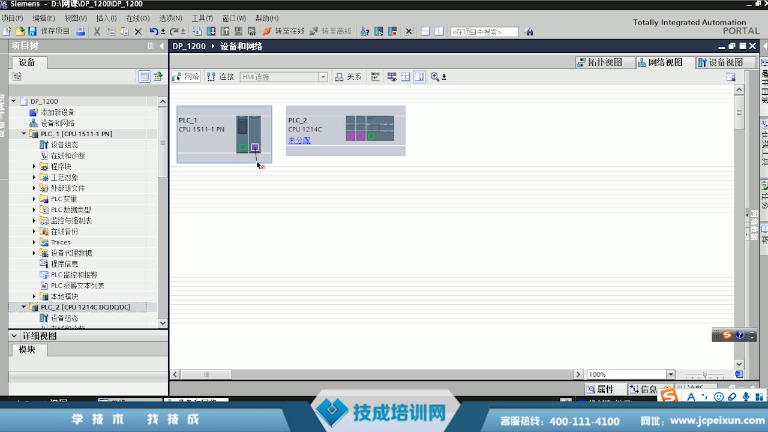Collapse the 详细视图 panel

pyautogui.click(x=14, y=336)
